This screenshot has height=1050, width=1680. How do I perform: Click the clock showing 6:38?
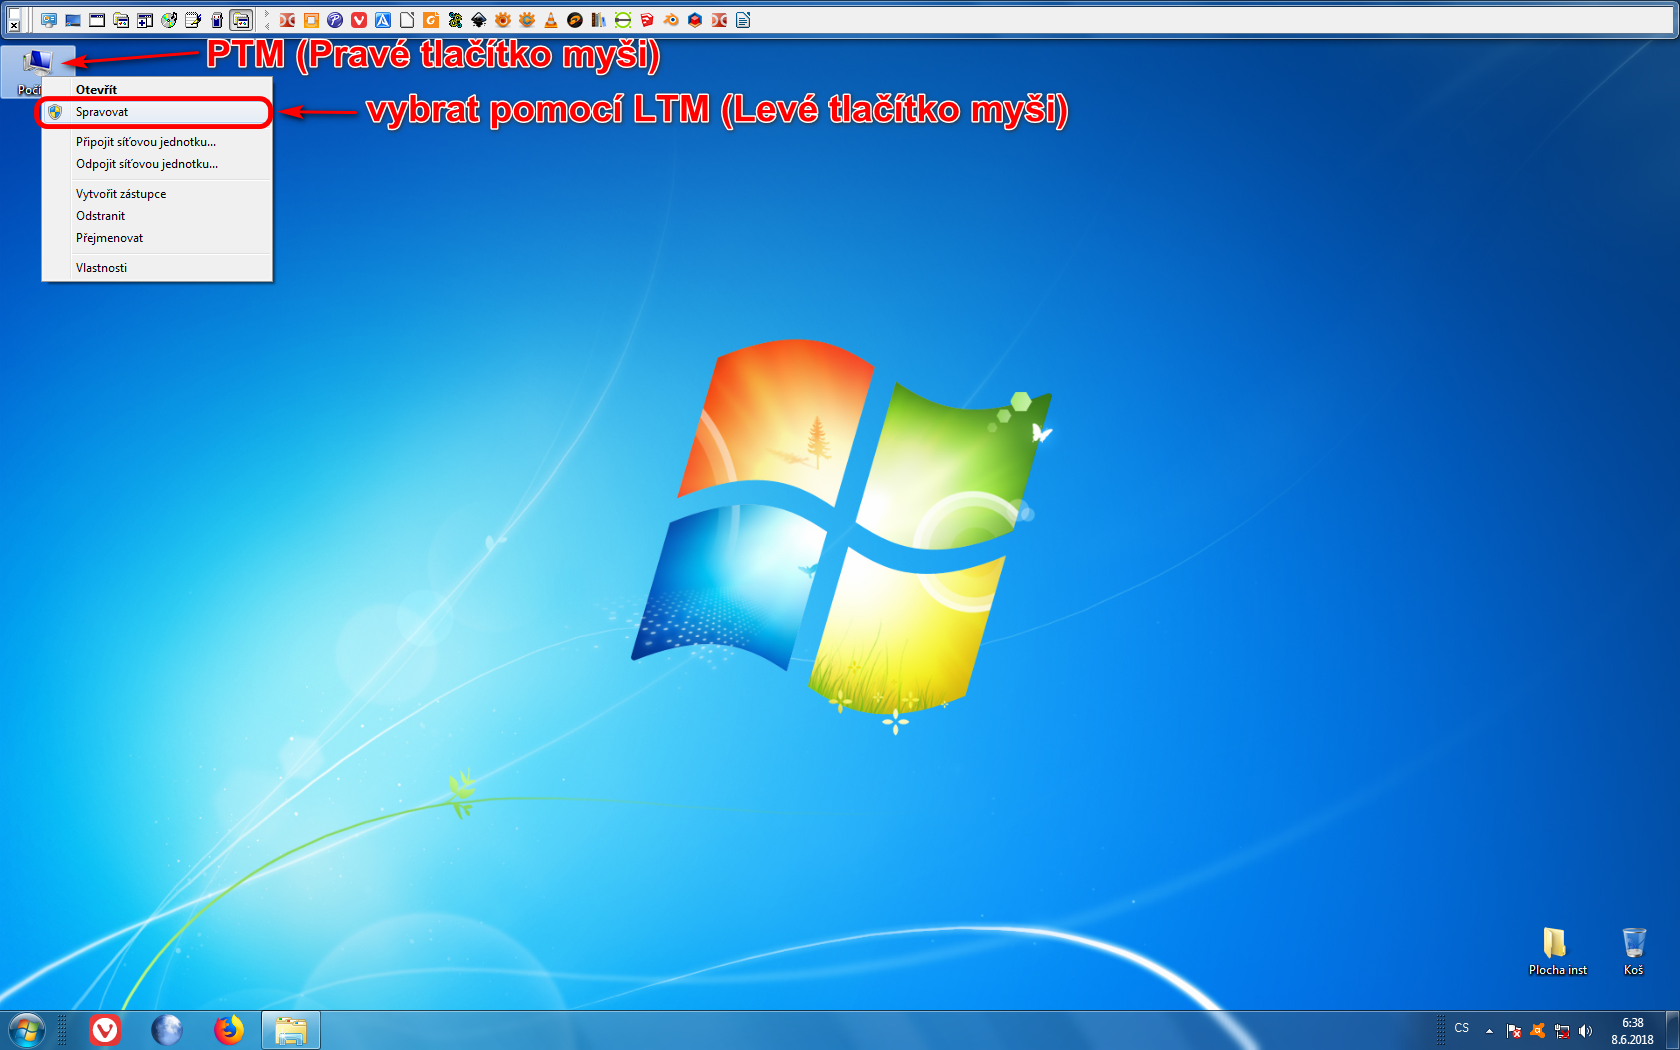coord(1632,1031)
